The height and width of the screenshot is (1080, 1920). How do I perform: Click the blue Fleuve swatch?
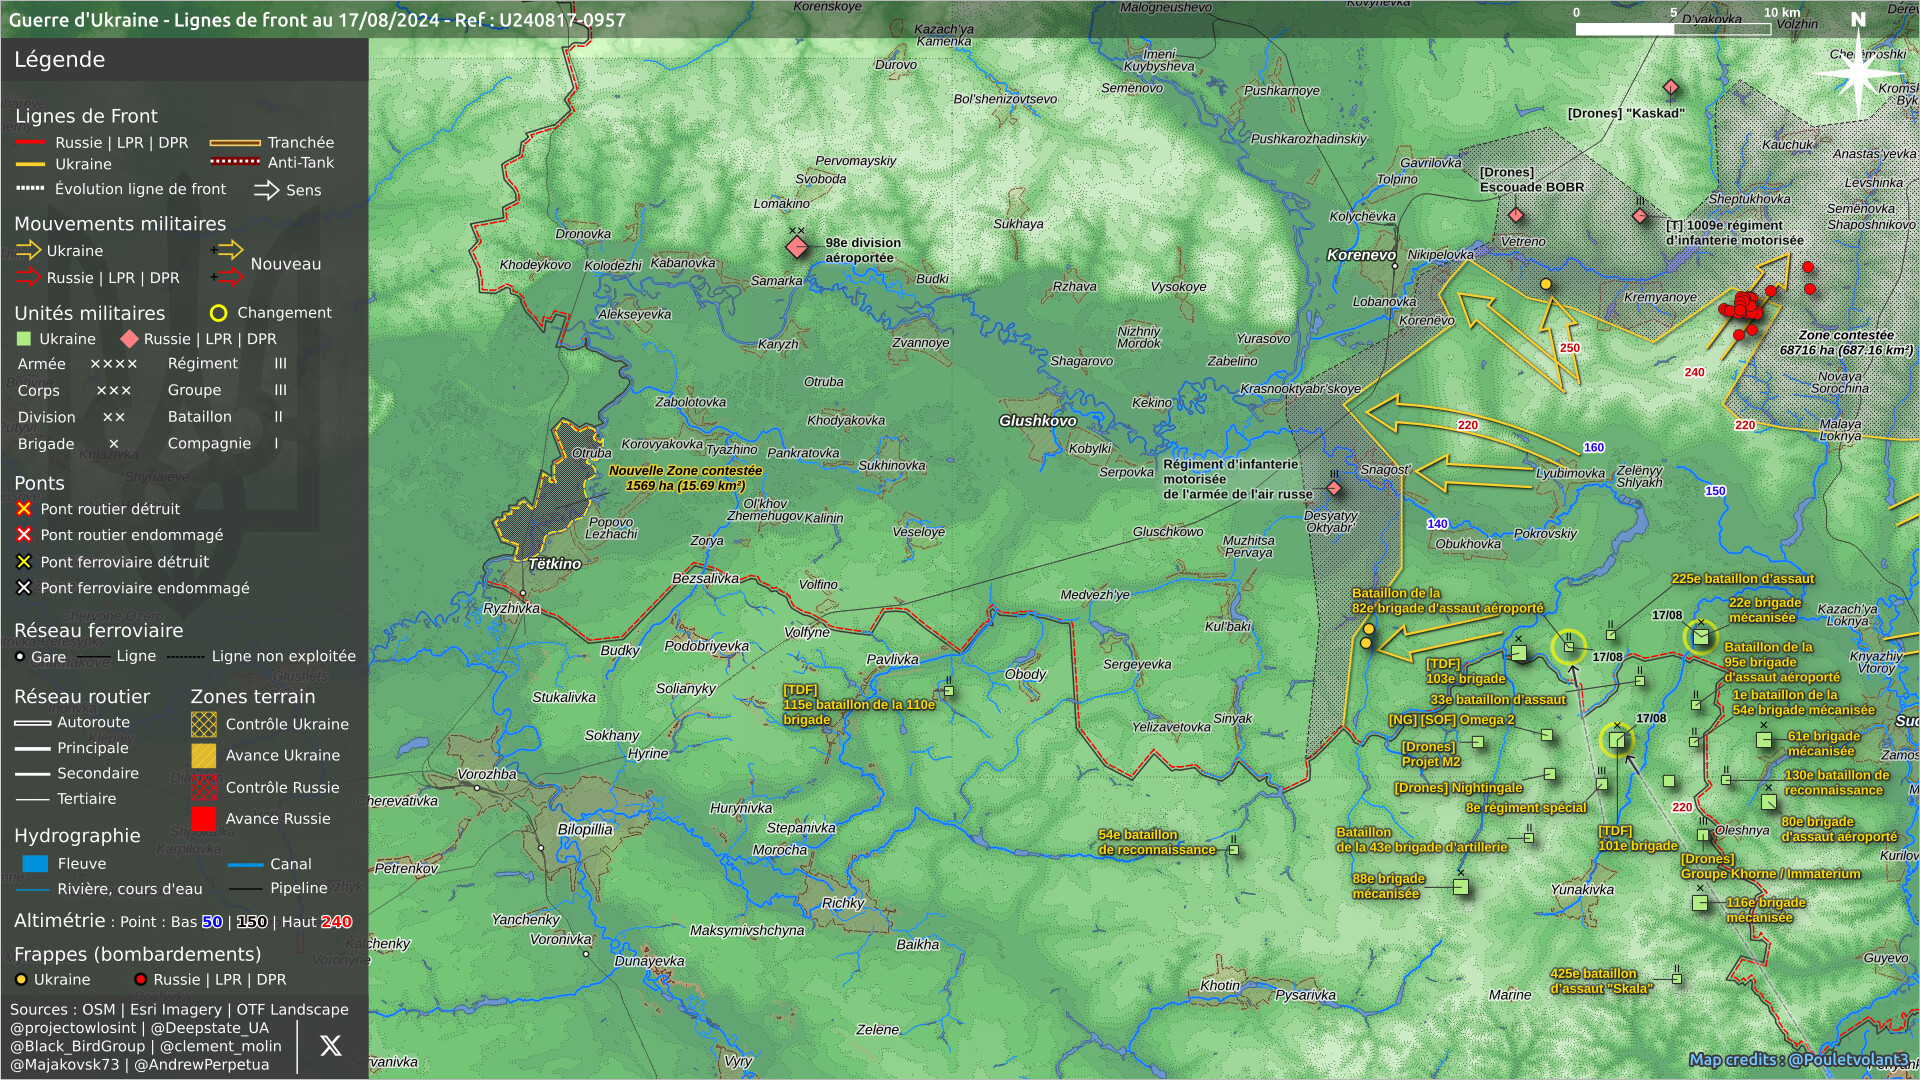35,864
